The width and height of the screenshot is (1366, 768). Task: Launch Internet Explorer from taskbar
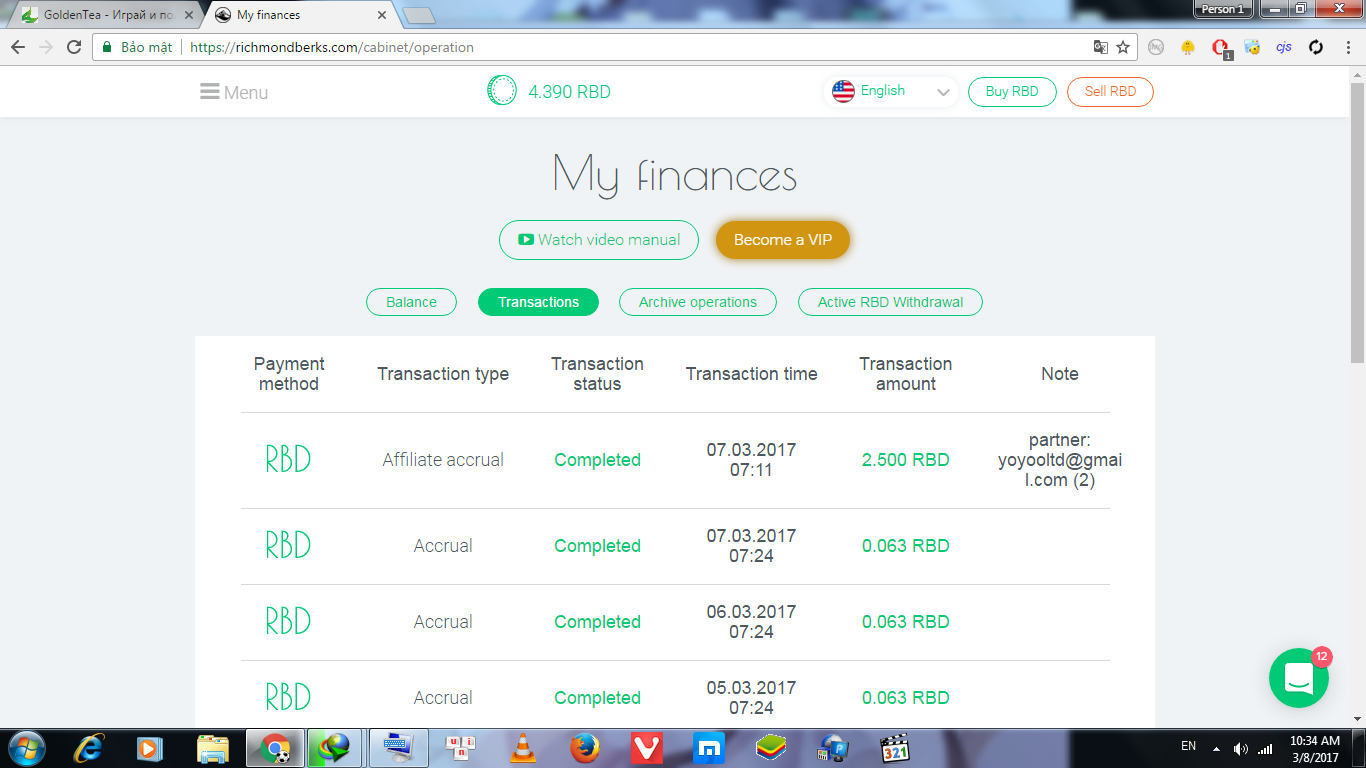coord(89,748)
